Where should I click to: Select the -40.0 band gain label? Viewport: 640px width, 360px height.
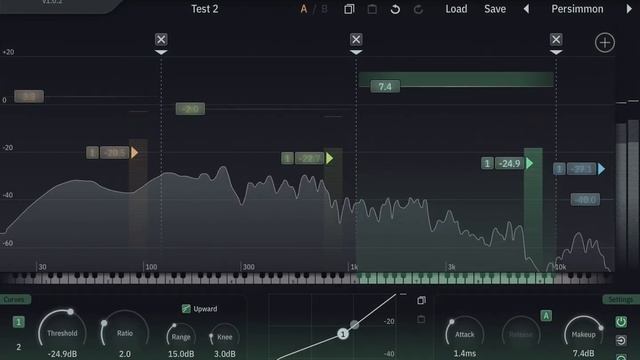pyautogui.click(x=585, y=200)
